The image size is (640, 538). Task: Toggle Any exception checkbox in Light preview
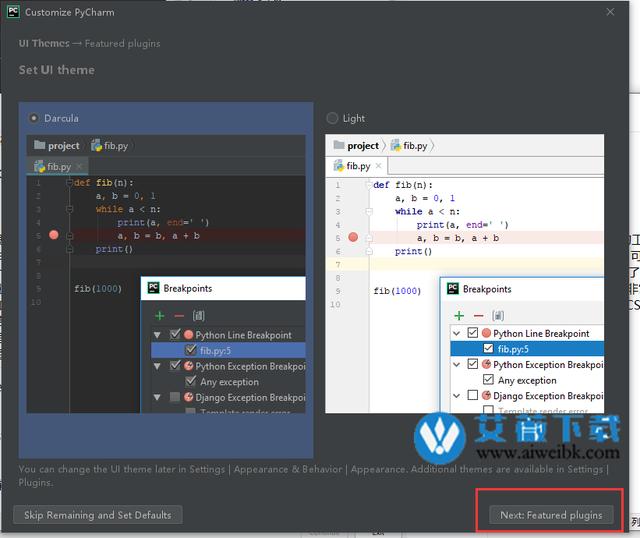coord(488,380)
